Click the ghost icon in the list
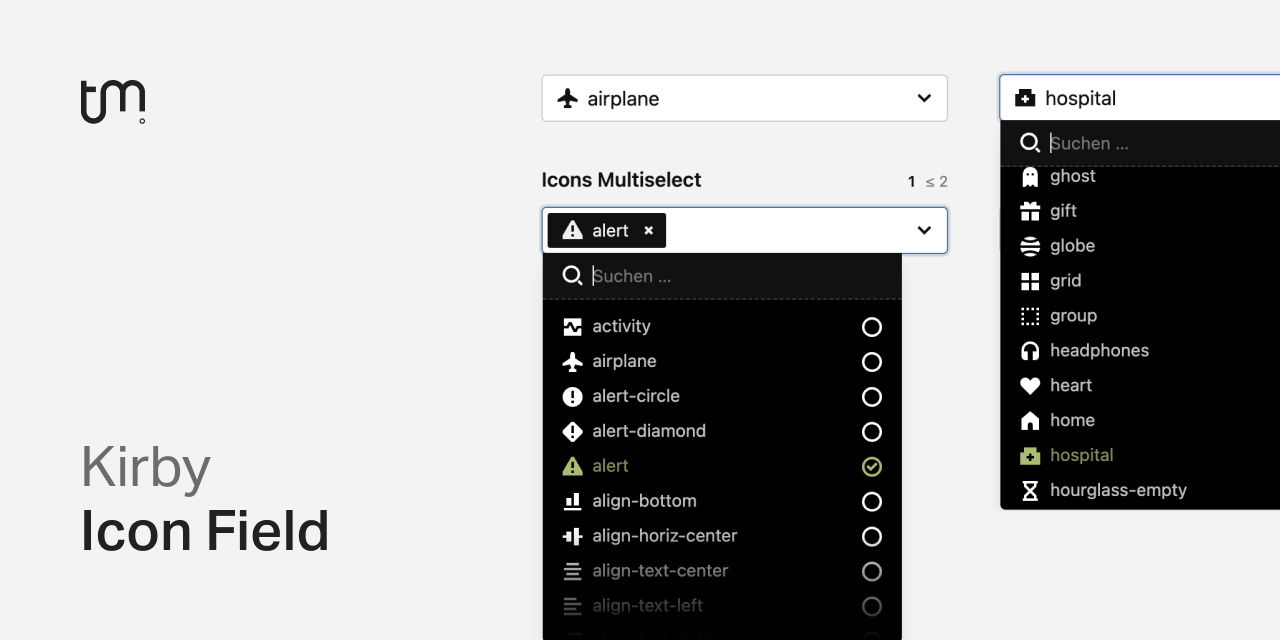 [1072, 176]
